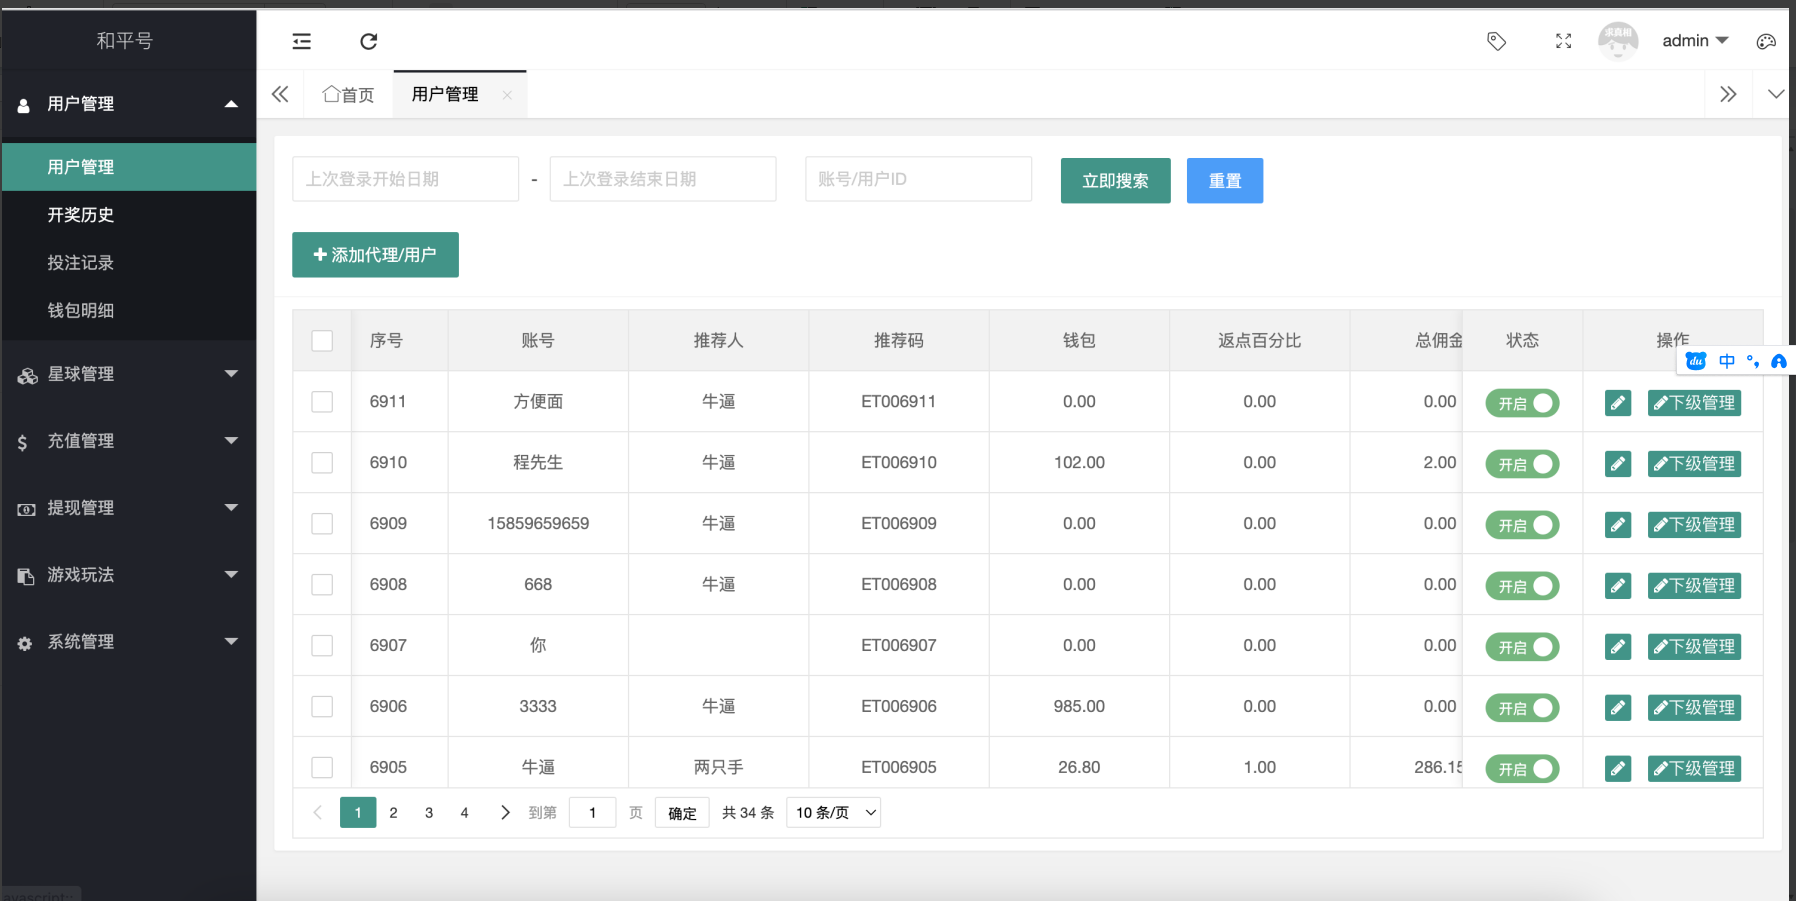Image resolution: width=1796 pixels, height=901 pixels.
Task: Click the blue 重置 button
Action: pyautogui.click(x=1224, y=181)
